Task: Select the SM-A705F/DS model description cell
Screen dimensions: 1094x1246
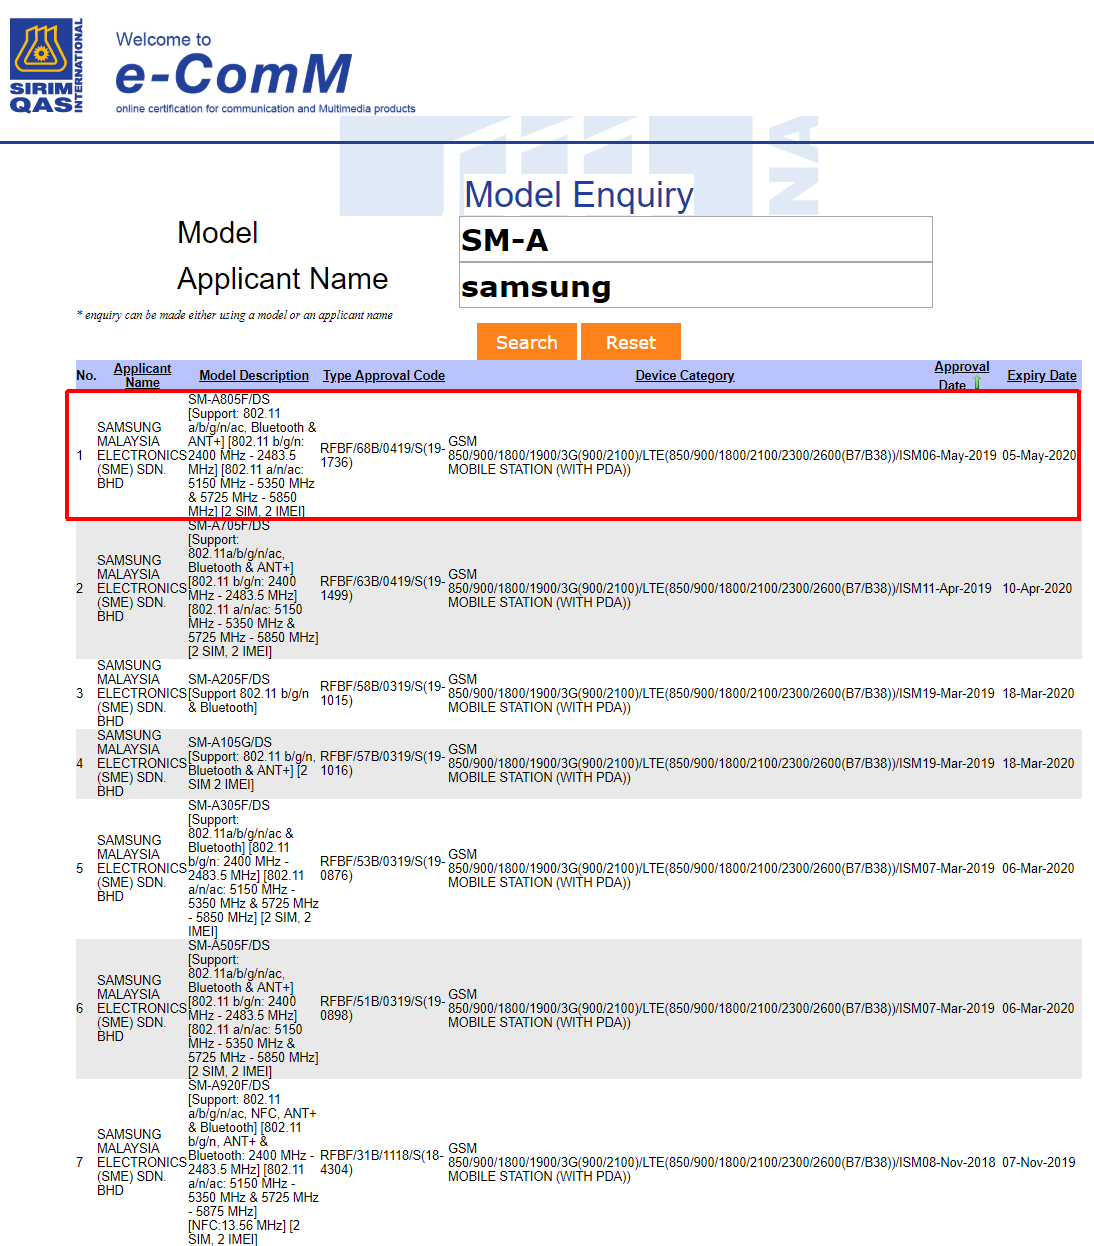Action: [252, 588]
